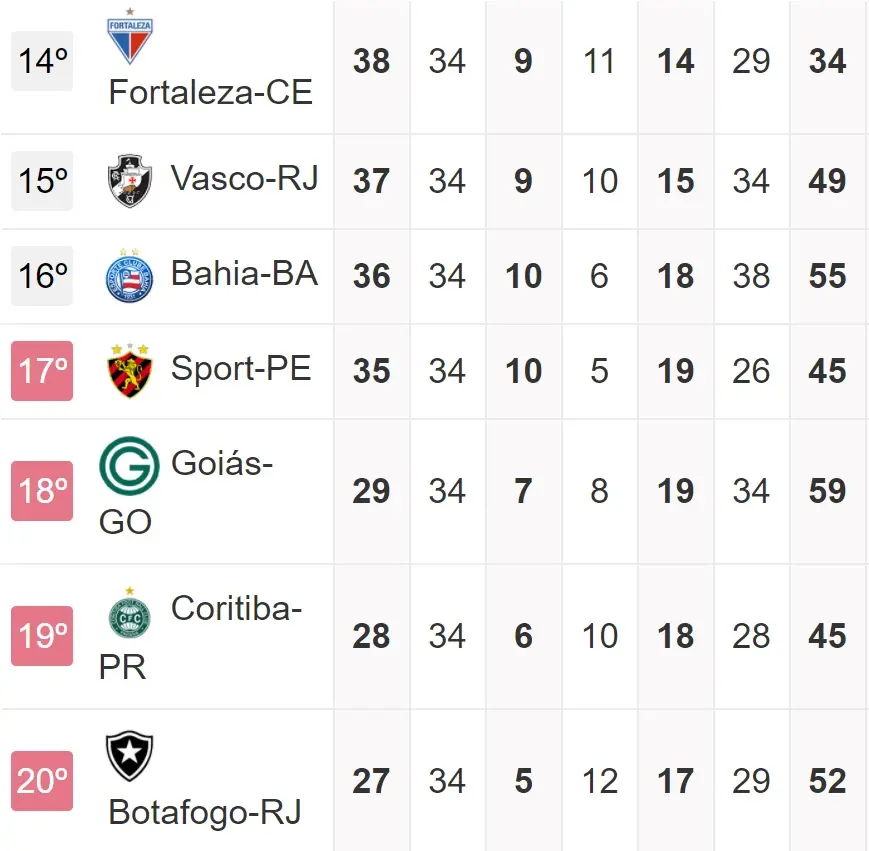Click the Bahia-BA club crest

point(130,277)
